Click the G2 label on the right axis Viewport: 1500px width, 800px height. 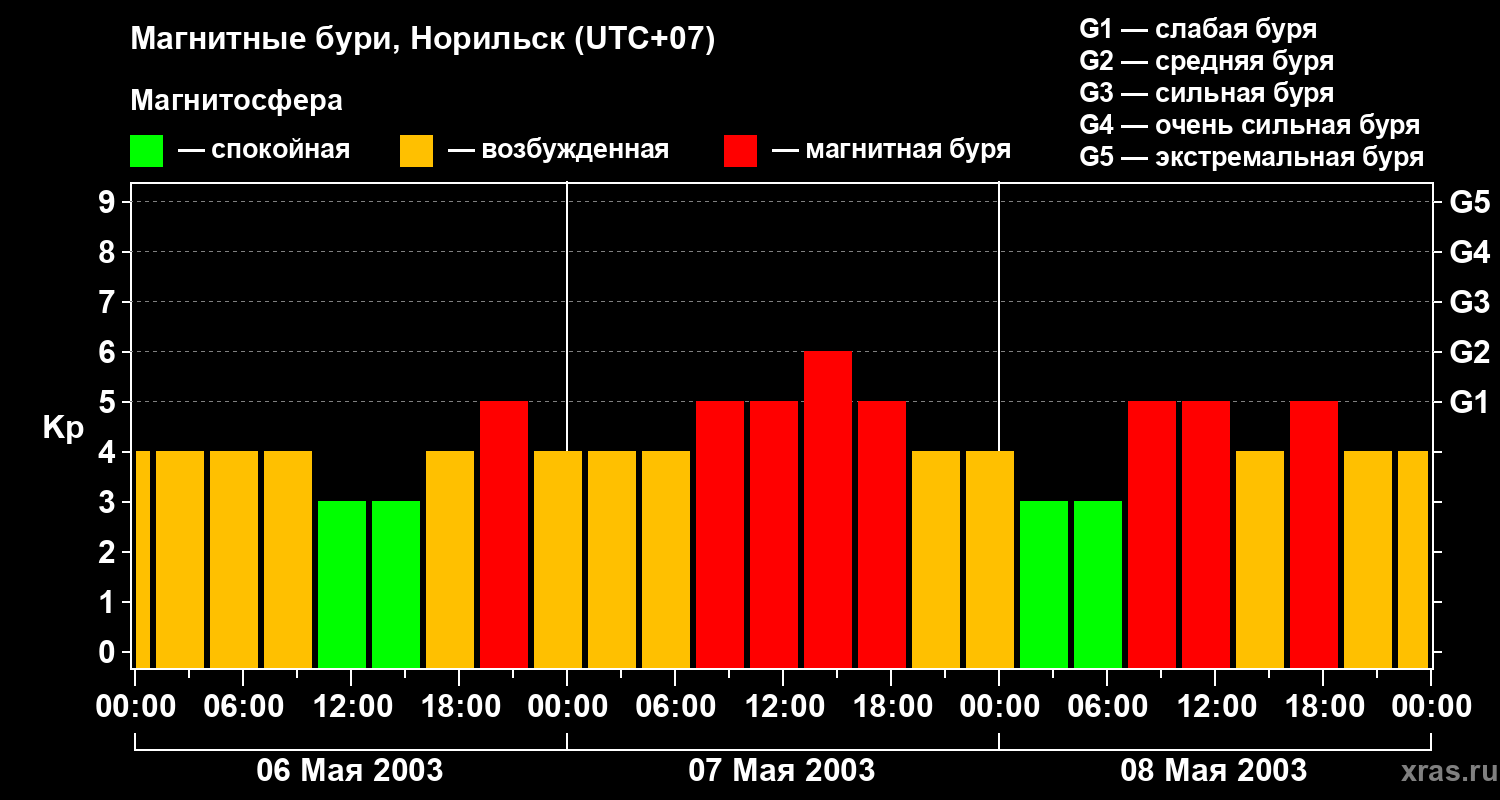click(x=1470, y=352)
